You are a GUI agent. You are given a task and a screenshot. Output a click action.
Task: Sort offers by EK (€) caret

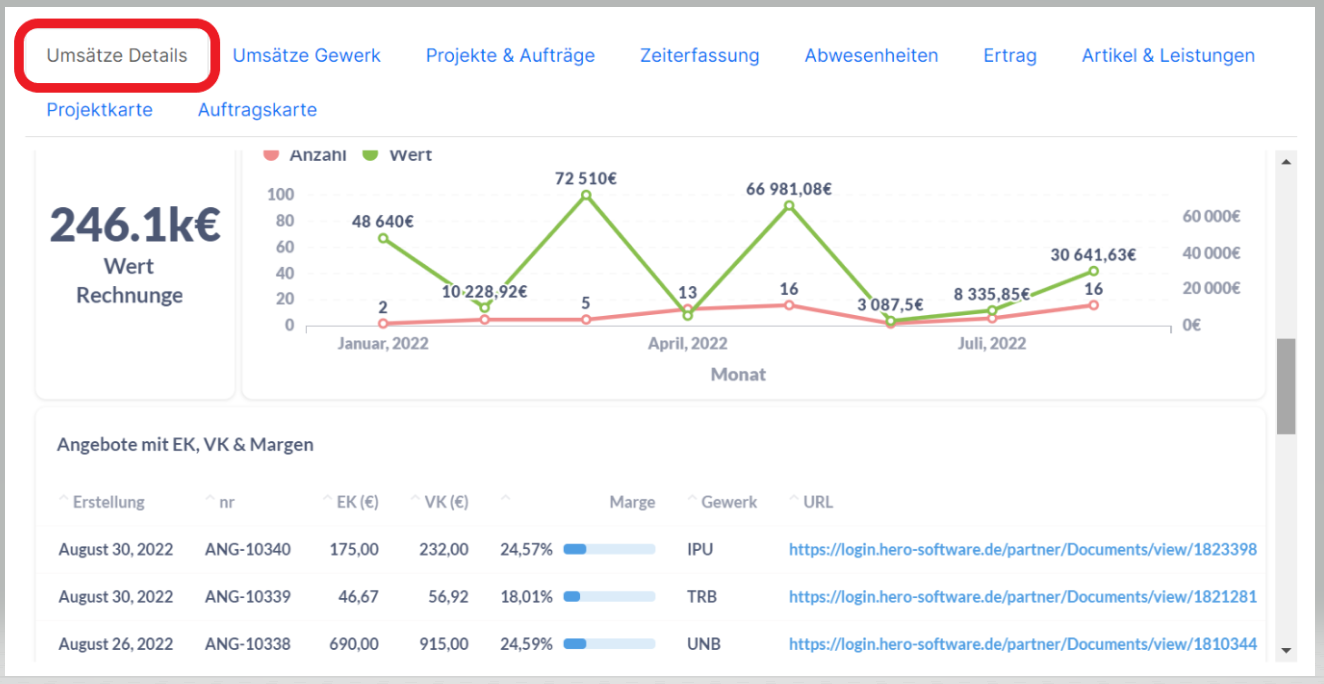coord(327,499)
